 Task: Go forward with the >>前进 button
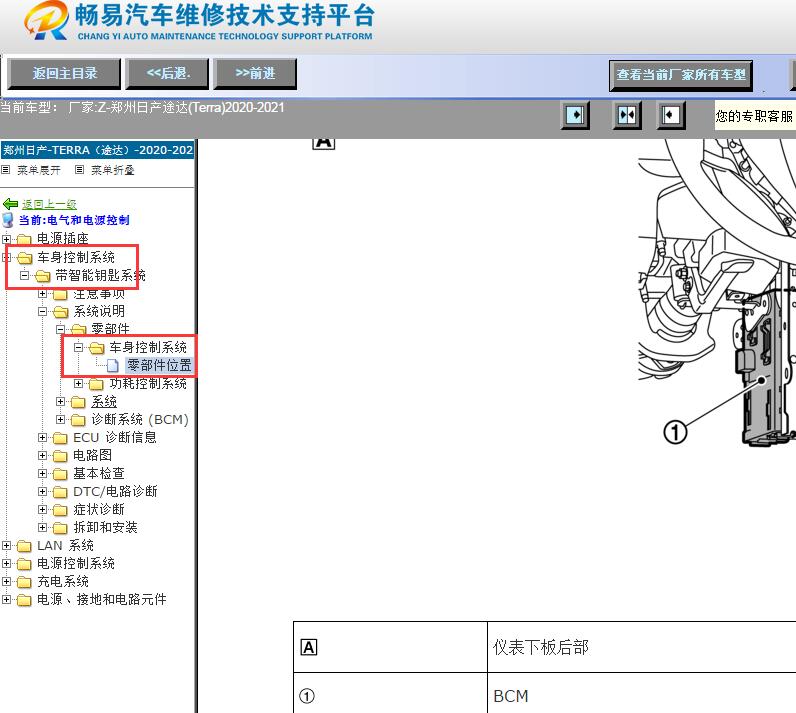[255, 74]
